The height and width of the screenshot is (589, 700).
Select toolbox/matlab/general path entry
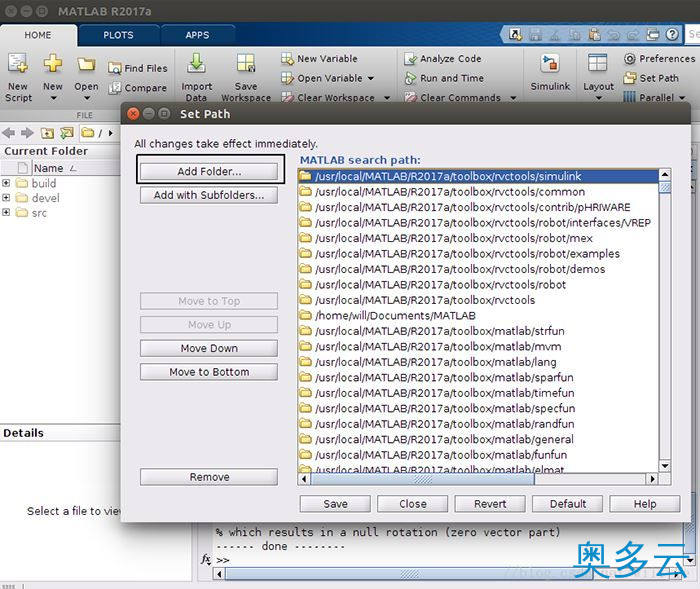coord(478,439)
